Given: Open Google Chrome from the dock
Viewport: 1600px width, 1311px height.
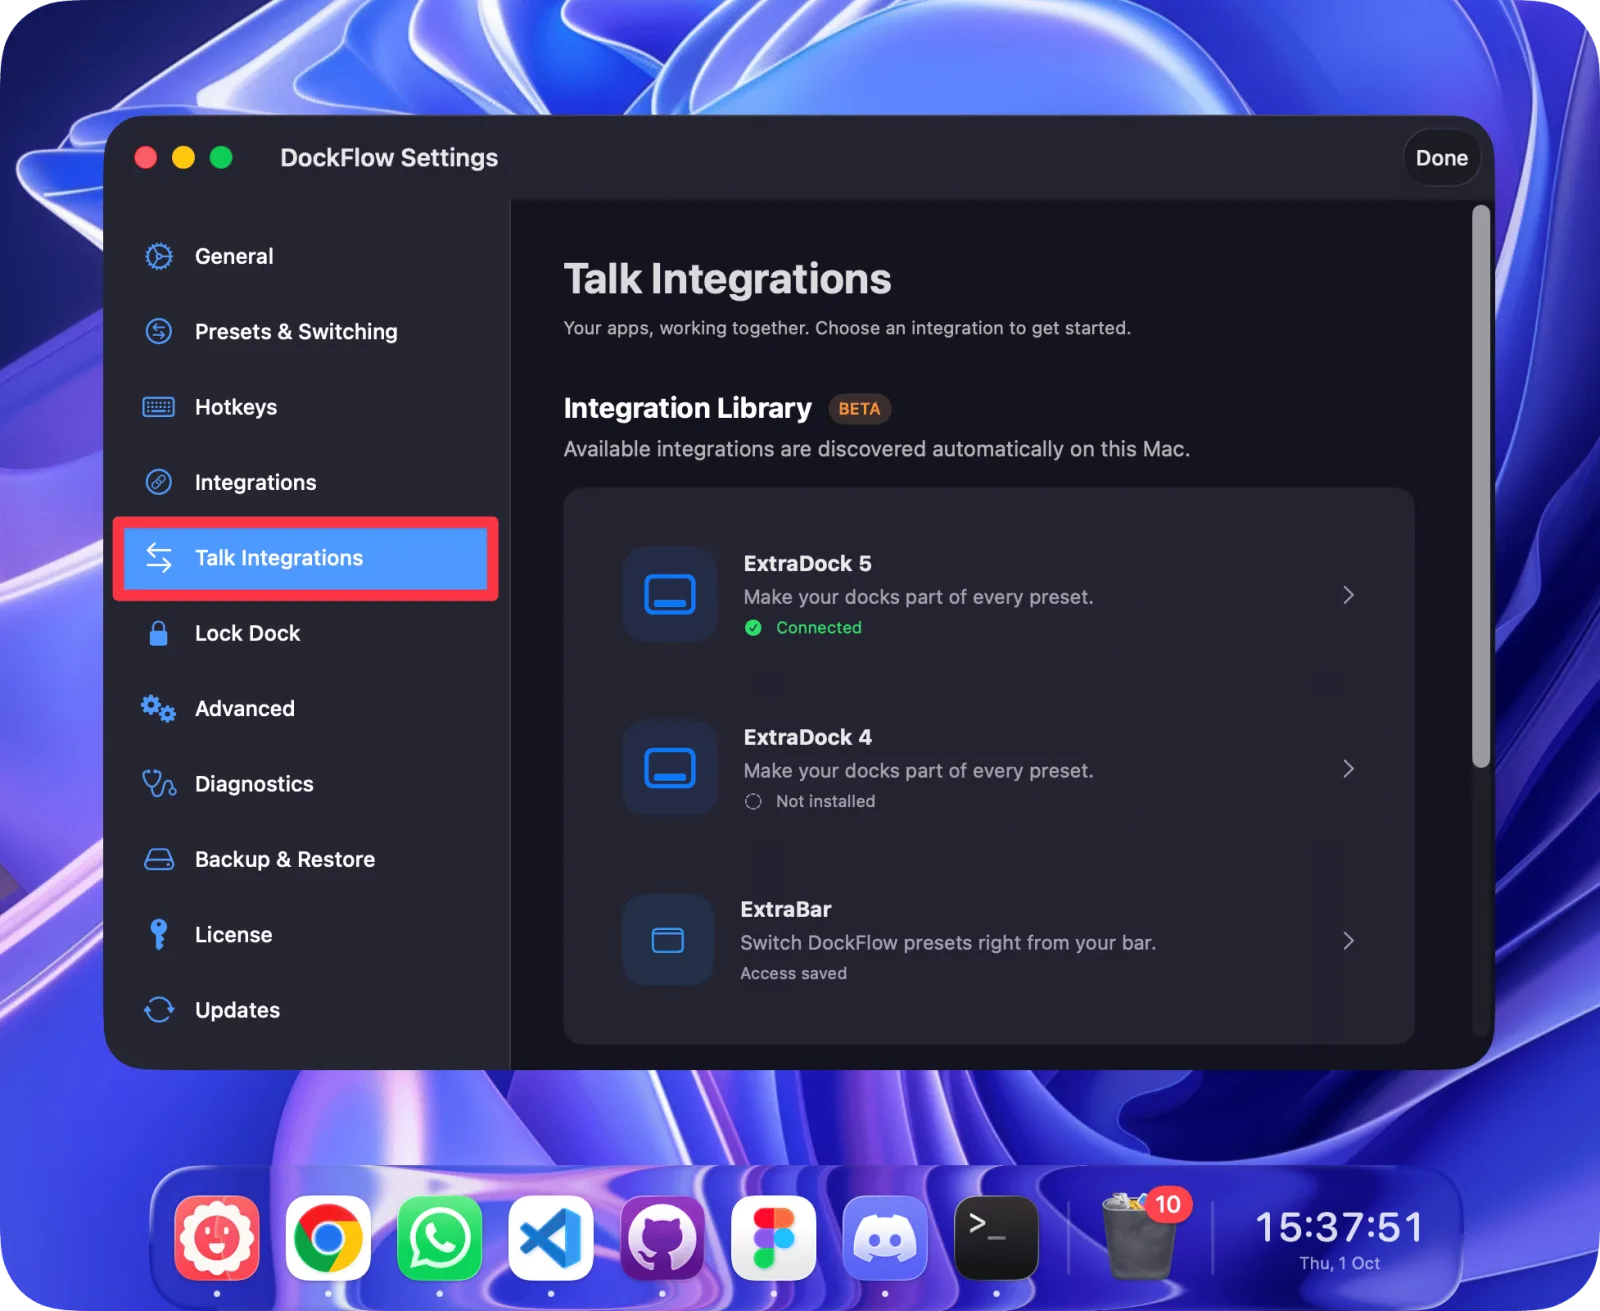Looking at the screenshot, I should click(328, 1238).
